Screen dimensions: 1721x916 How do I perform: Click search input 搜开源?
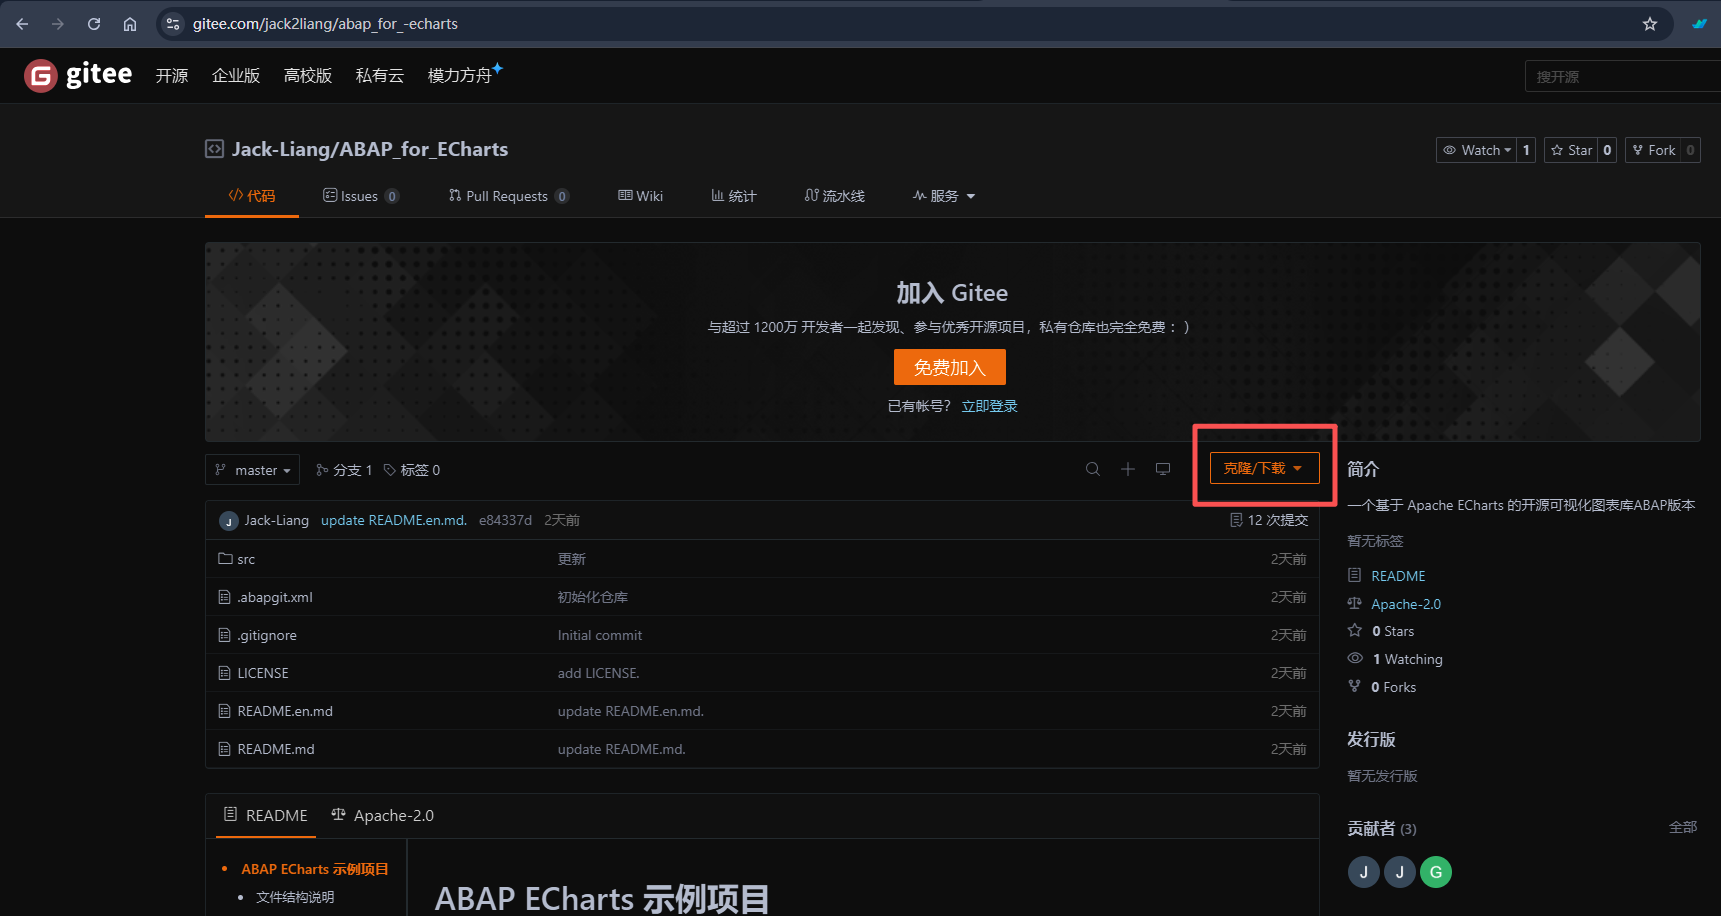1623,76
